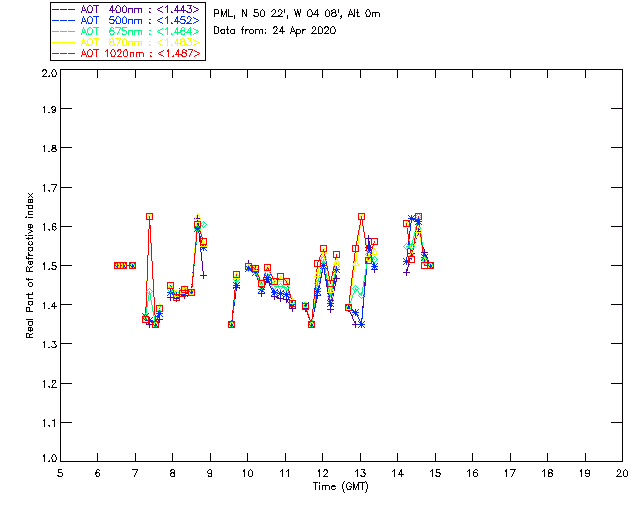
Task: Click the 2.0 tick label on y-axis
Action: pos(47,74)
